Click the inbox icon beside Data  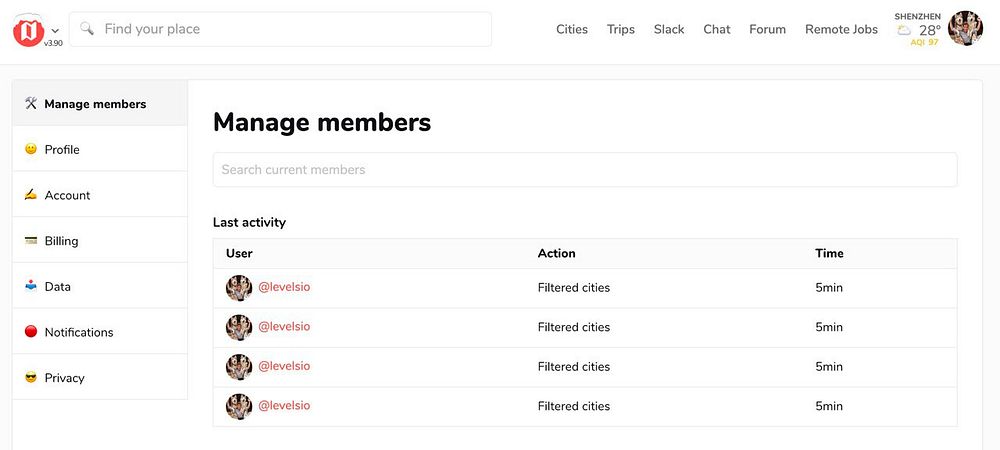pos(31,286)
